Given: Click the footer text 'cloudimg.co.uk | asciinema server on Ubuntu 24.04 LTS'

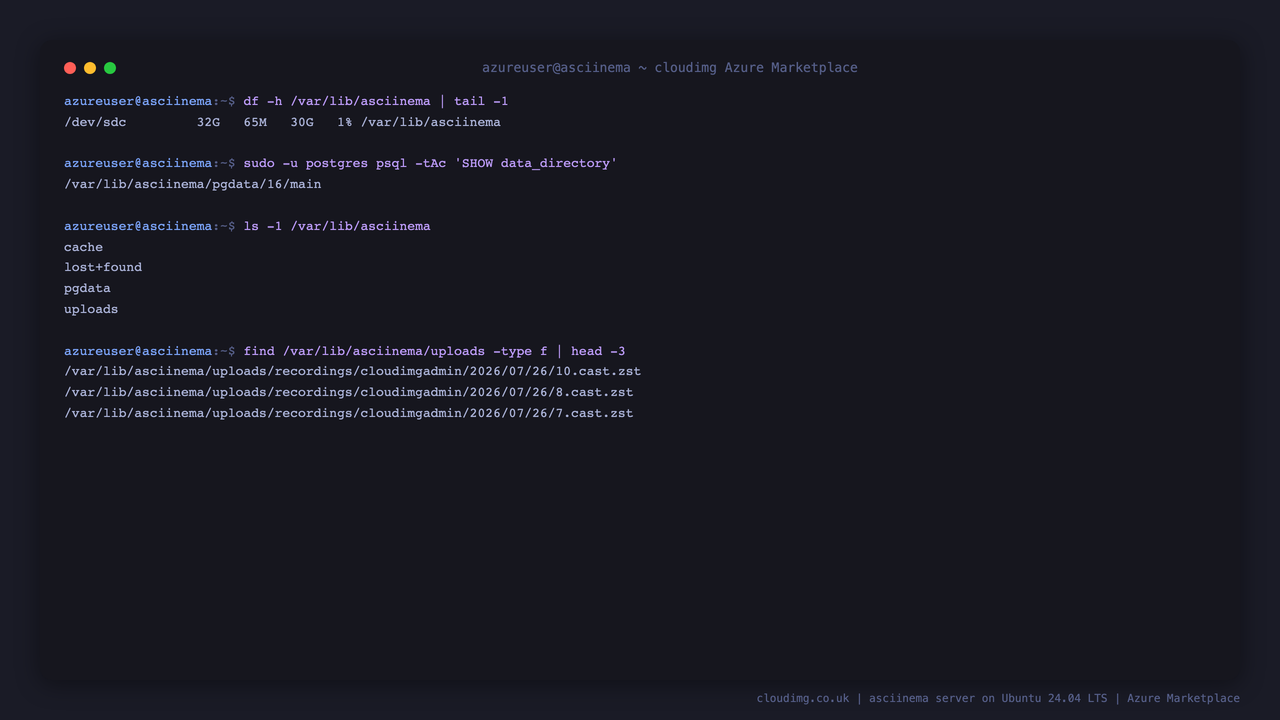Looking at the screenshot, I should coord(932,698).
